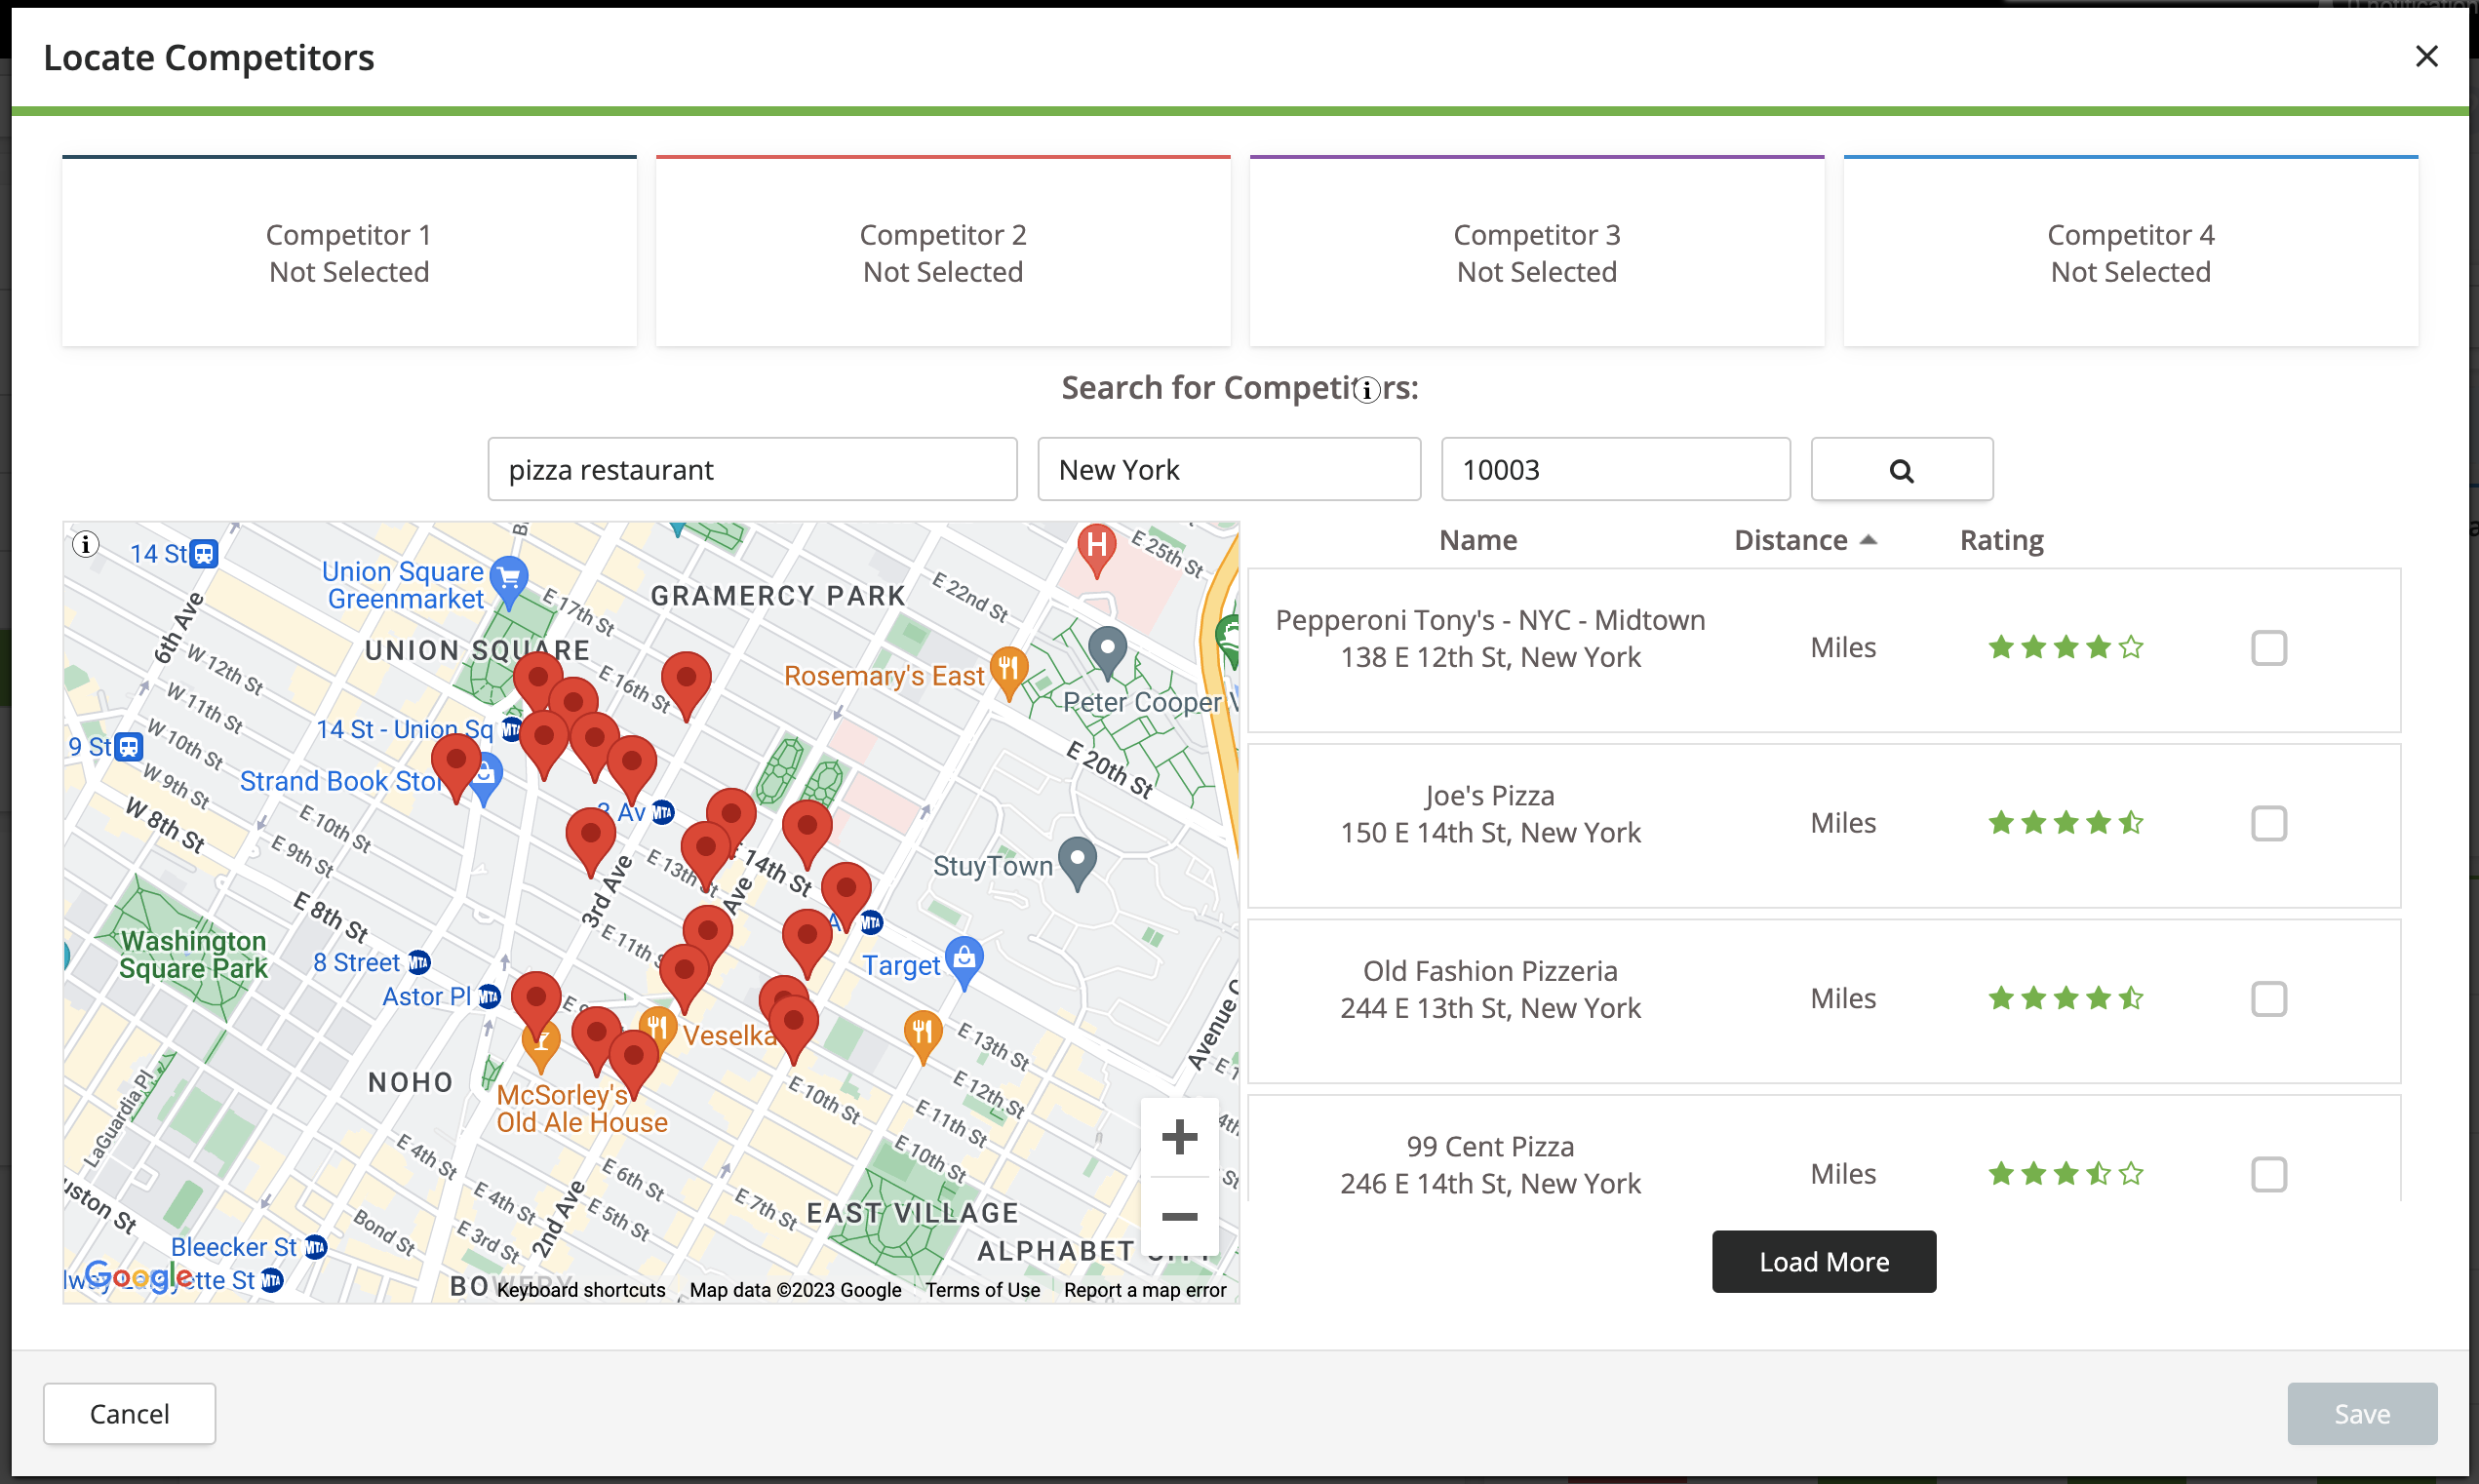Click the magnifier search button
Screen dimensions: 2479x1484
1901,470
